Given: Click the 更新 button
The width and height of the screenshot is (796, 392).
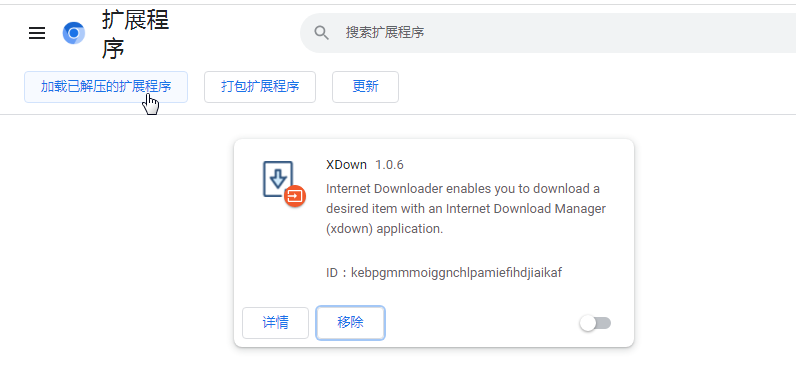Looking at the screenshot, I should point(366,87).
